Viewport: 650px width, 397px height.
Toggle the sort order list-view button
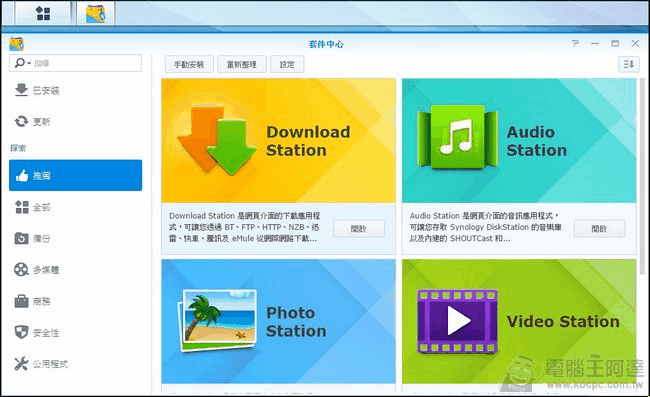628,64
